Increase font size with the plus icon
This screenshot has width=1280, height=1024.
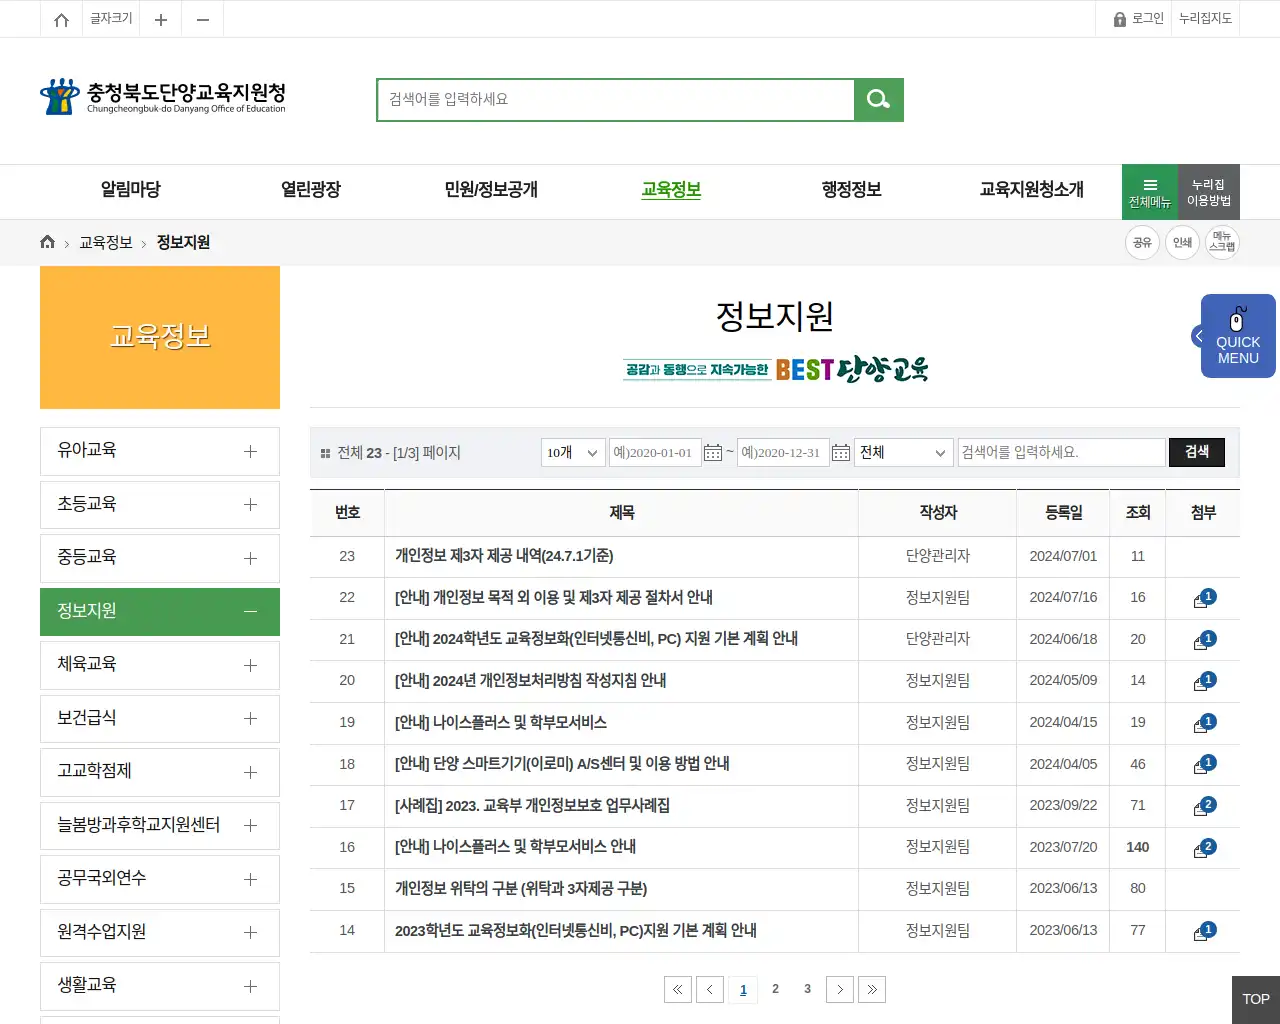click(x=160, y=19)
